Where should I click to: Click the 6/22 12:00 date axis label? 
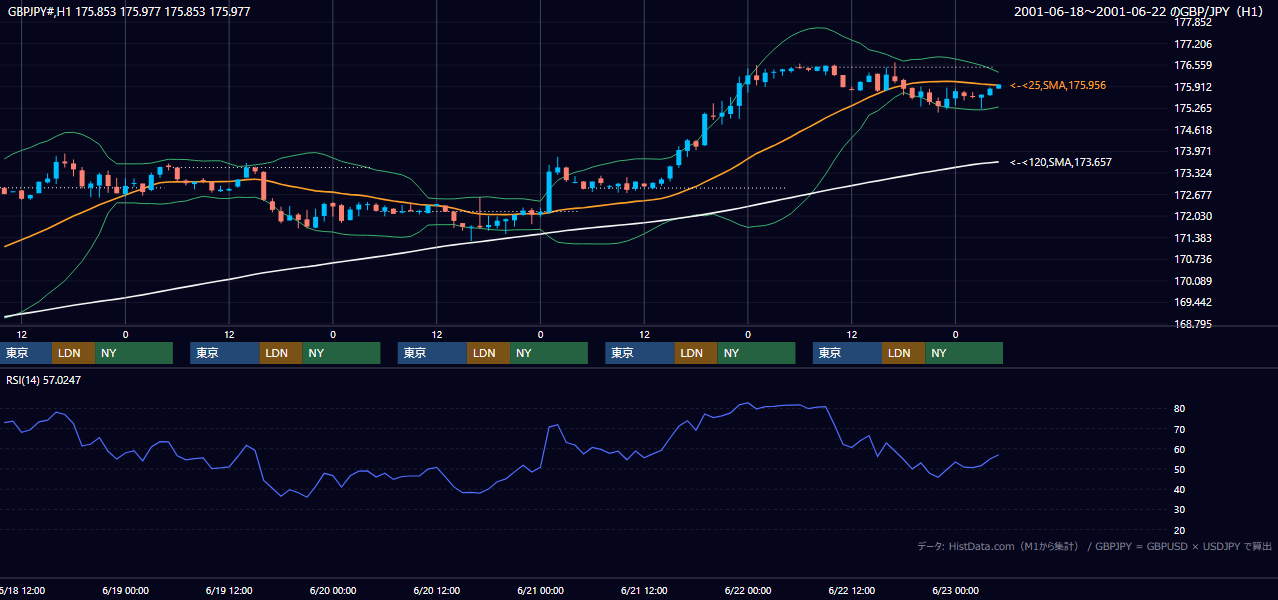(853, 590)
